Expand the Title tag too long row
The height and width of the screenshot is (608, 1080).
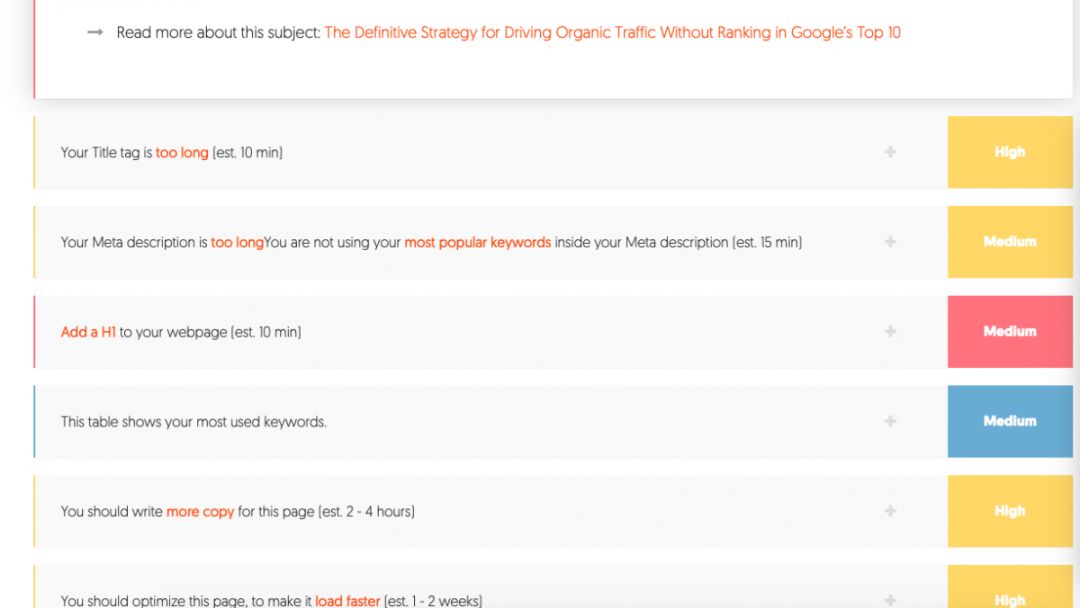click(890, 152)
